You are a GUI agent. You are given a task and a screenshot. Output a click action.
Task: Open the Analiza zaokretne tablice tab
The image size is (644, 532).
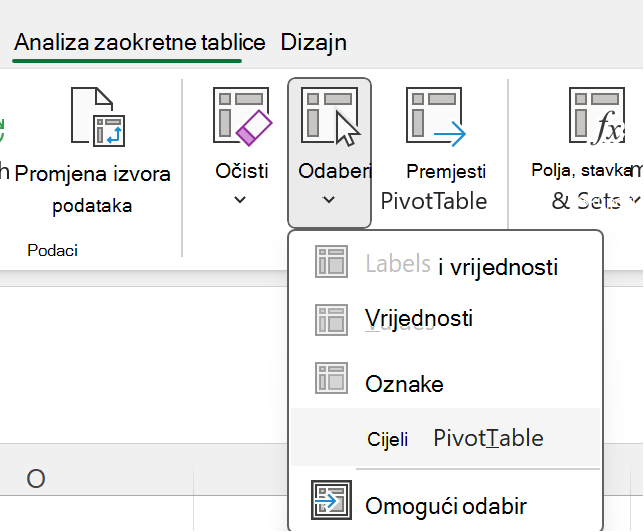140,42
